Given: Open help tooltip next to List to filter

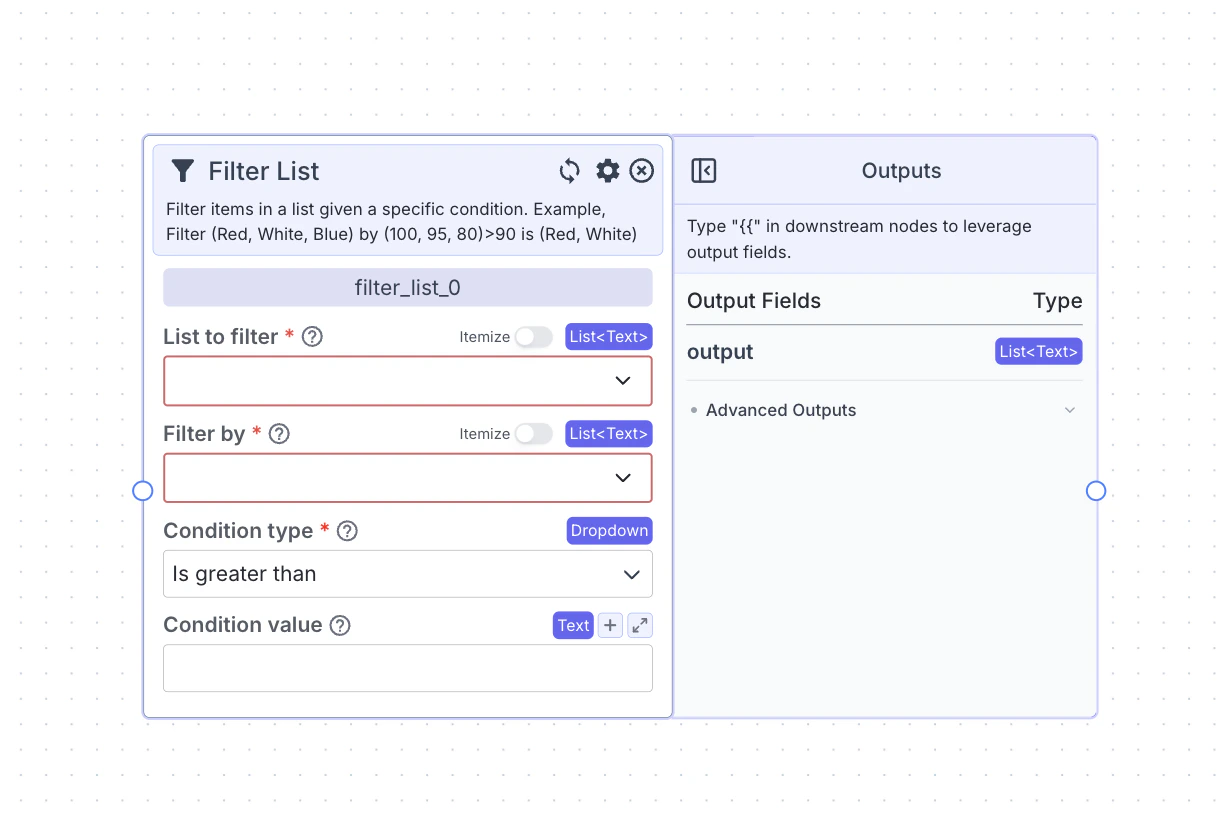Looking at the screenshot, I should (x=311, y=337).
